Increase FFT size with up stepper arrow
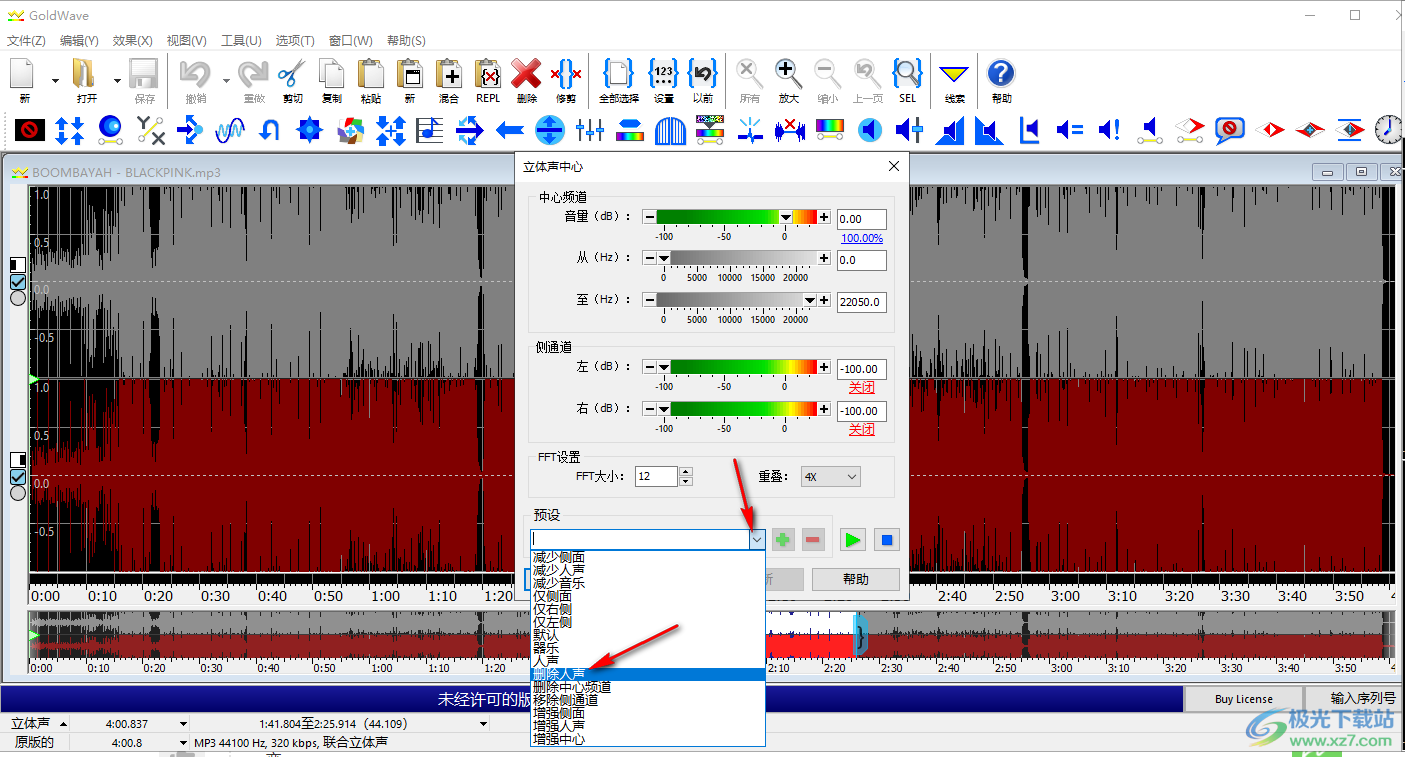Screen dimensions: 1405x757 [x=685, y=472]
